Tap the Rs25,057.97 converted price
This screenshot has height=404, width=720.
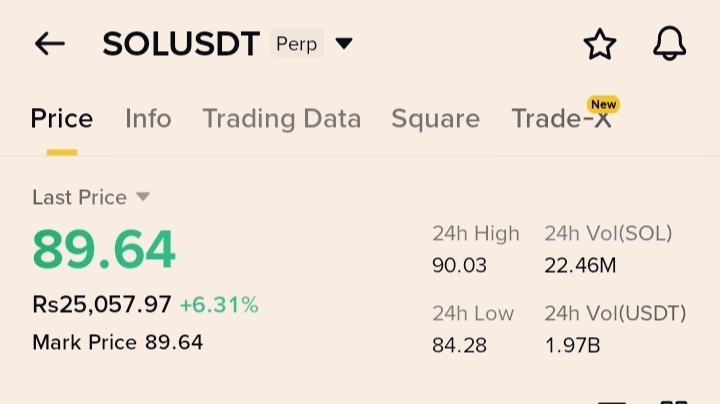click(102, 304)
